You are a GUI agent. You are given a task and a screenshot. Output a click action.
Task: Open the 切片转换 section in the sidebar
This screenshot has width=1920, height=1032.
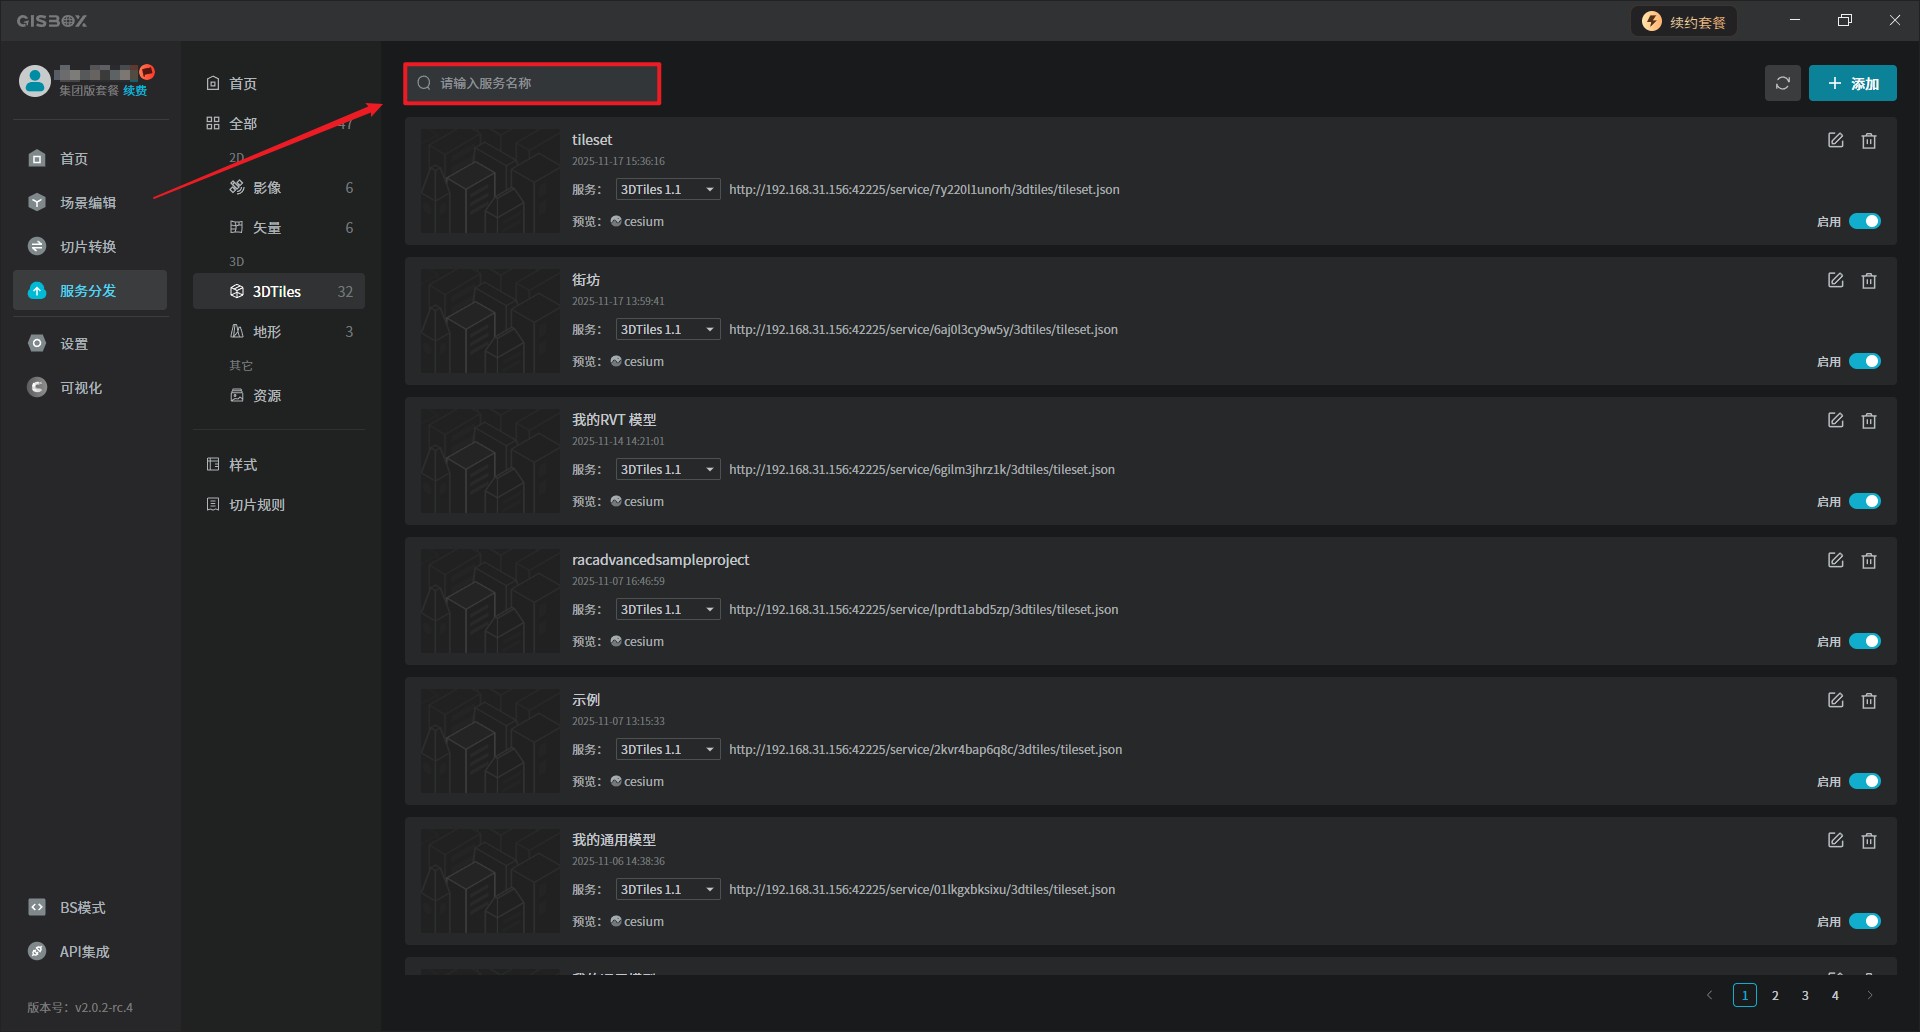pyautogui.click(x=87, y=247)
